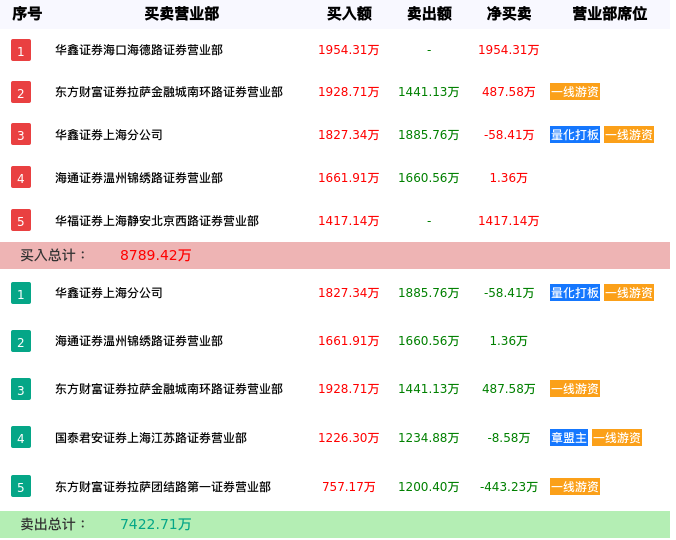Click 一线游资 tag on sell row 1
Viewport: 676px width, 540px height.
point(629,293)
